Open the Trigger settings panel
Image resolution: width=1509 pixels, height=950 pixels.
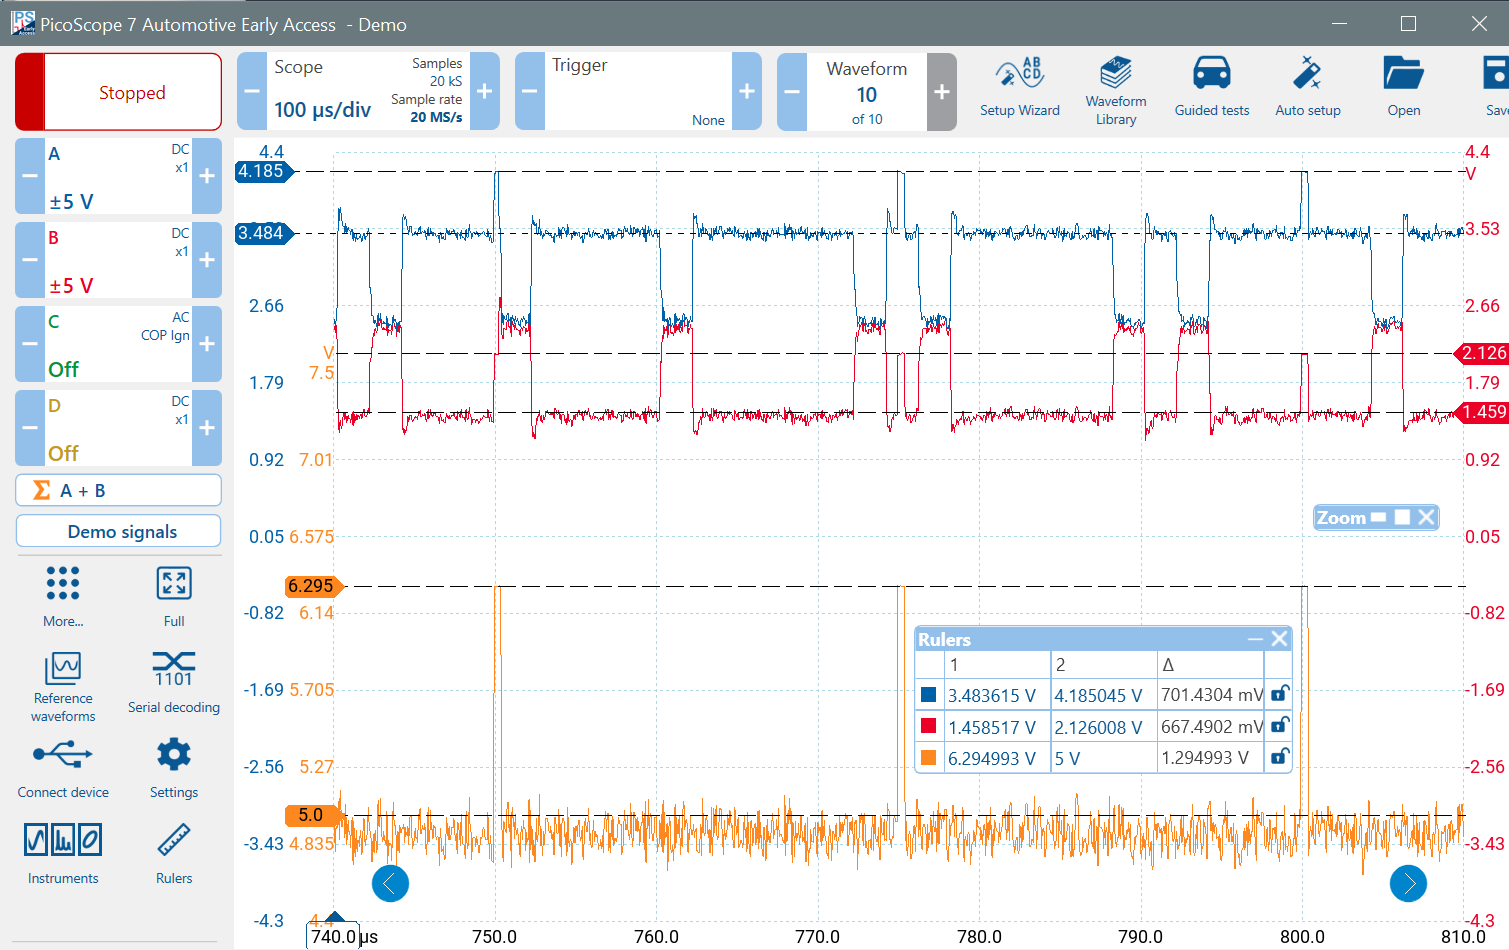click(x=638, y=91)
